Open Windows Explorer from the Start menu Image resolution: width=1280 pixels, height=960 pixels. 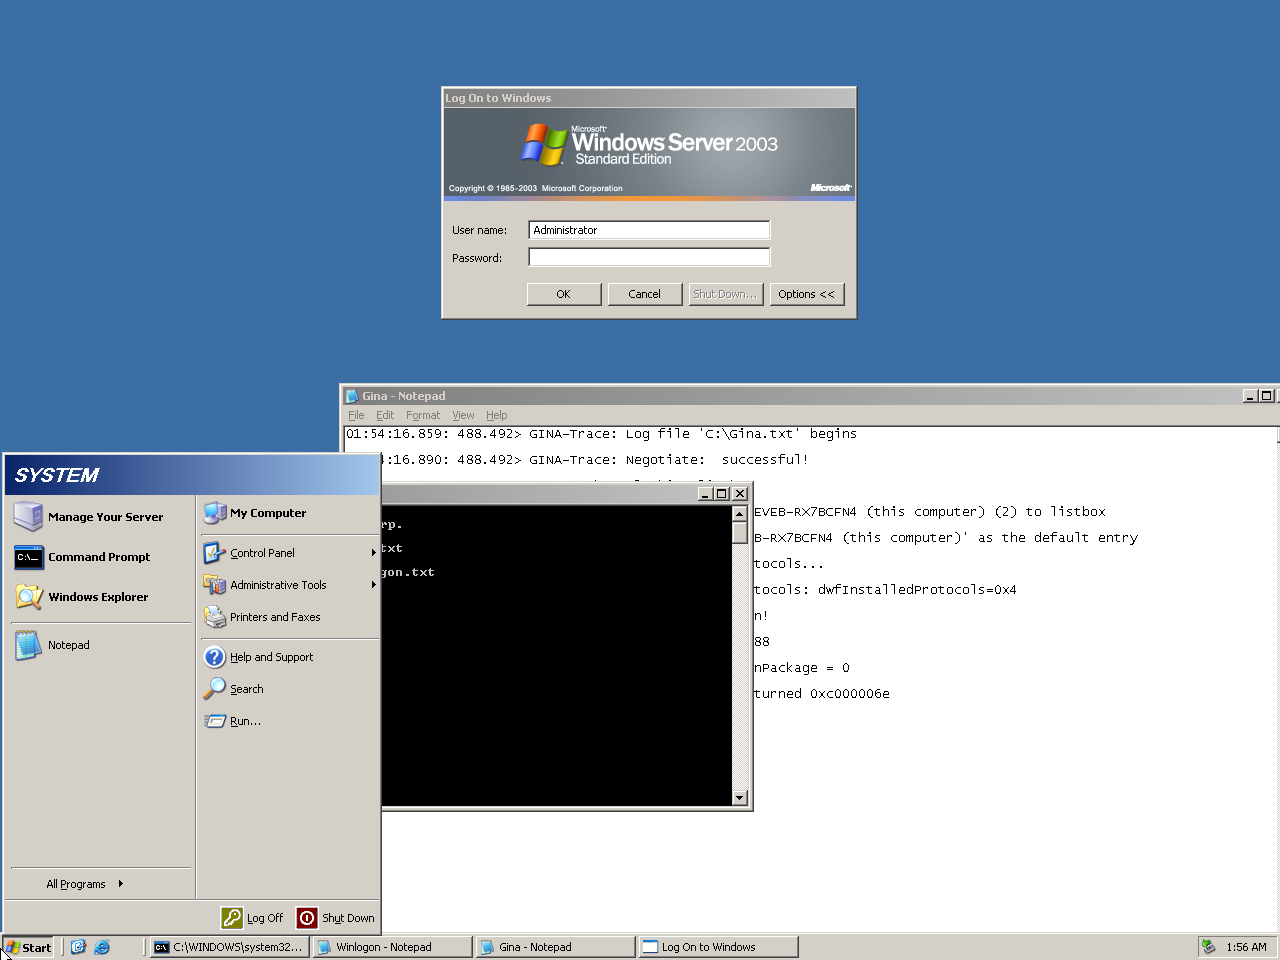pyautogui.click(x=99, y=597)
